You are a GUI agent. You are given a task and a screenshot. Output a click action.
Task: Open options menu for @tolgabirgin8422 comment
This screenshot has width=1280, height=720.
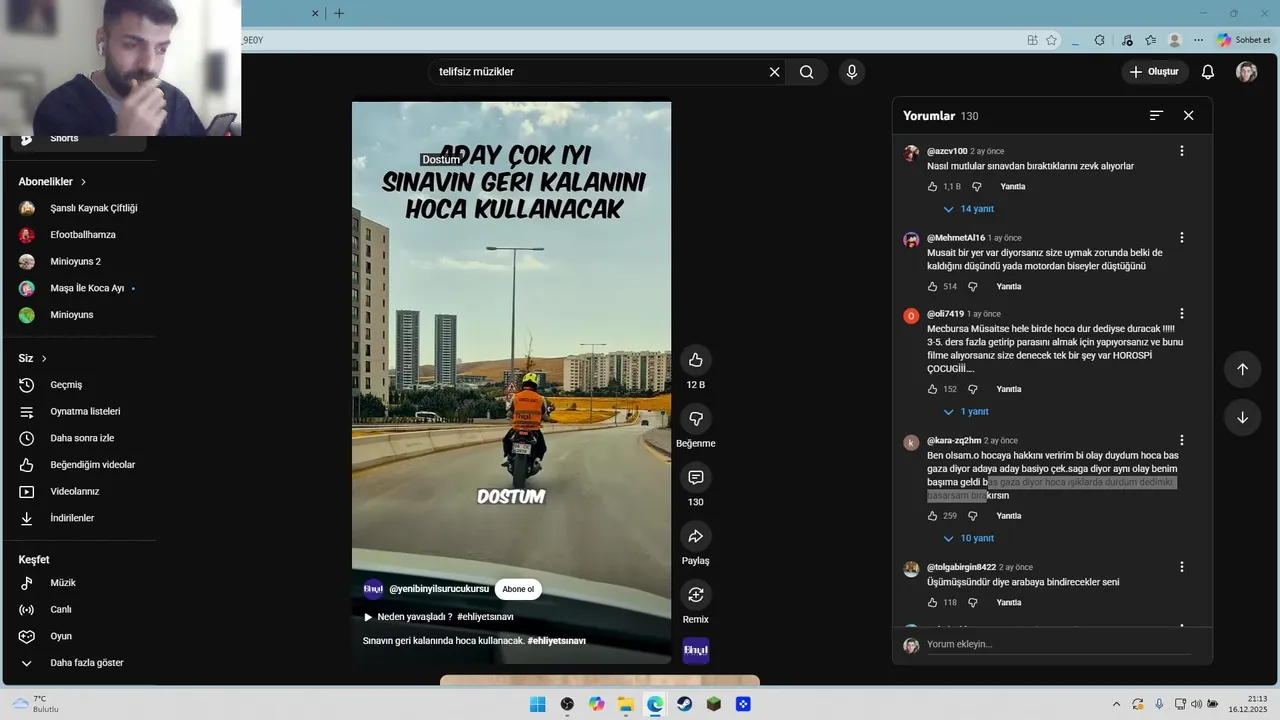click(x=1182, y=567)
